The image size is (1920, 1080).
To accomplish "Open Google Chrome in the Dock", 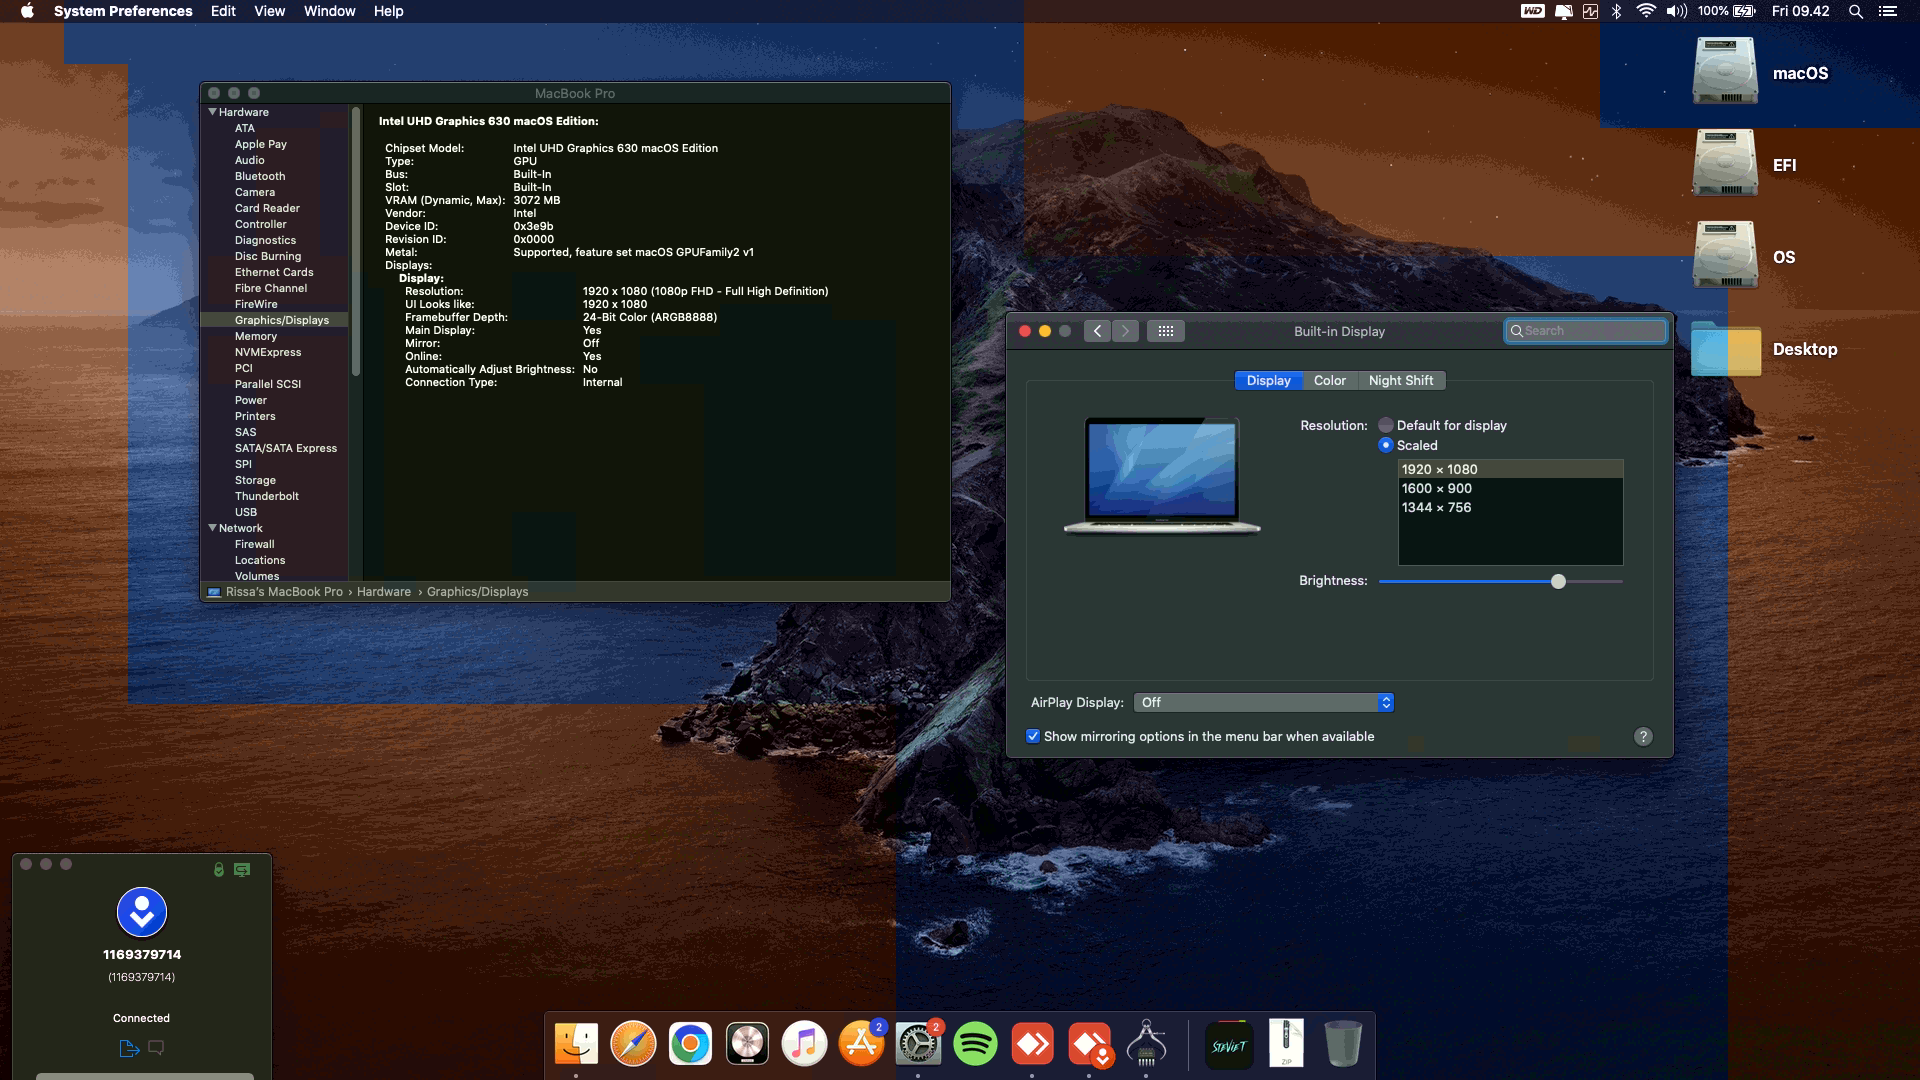I will pyautogui.click(x=690, y=1044).
